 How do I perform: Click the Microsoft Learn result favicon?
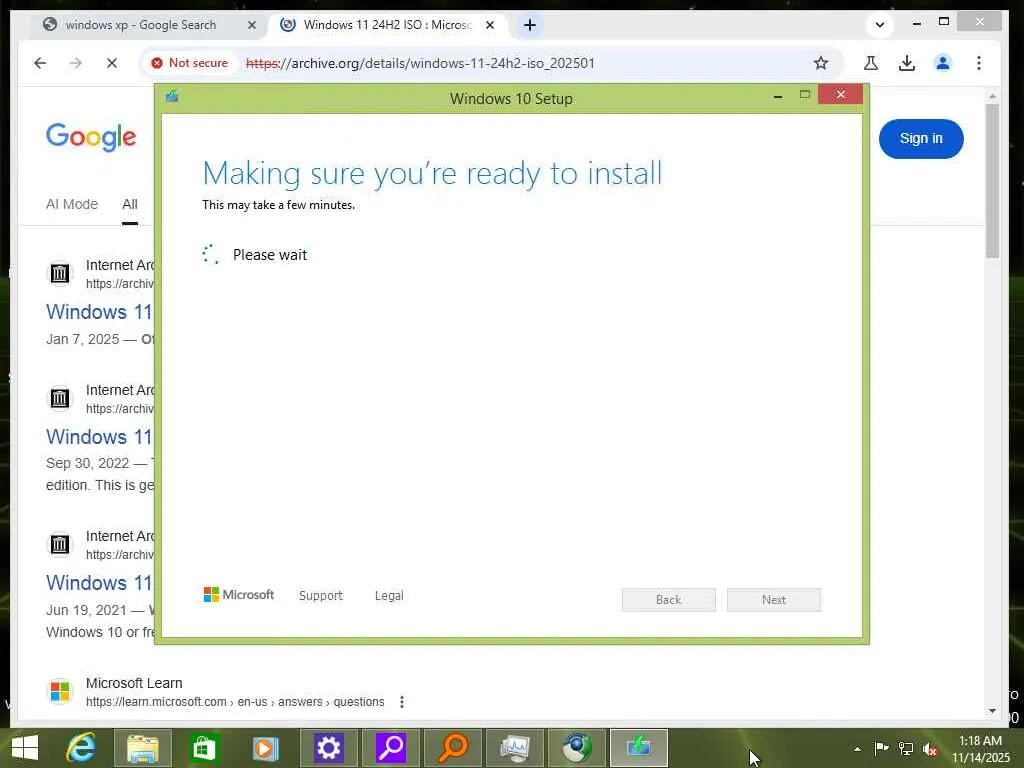tap(60, 691)
